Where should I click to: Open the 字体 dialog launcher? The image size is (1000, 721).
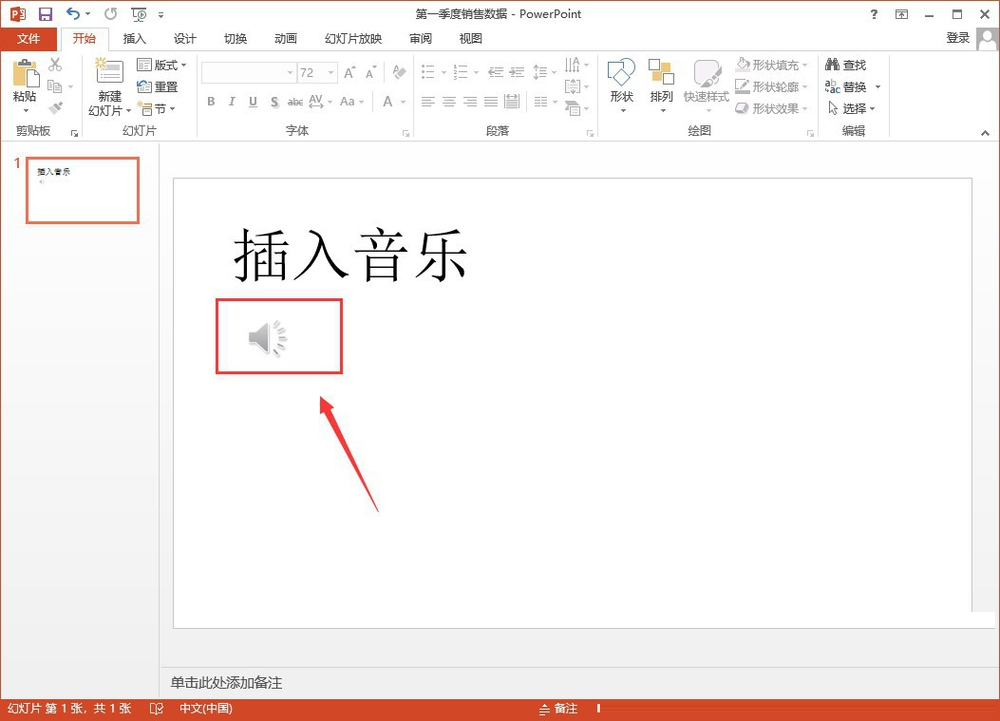coord(406,133)
